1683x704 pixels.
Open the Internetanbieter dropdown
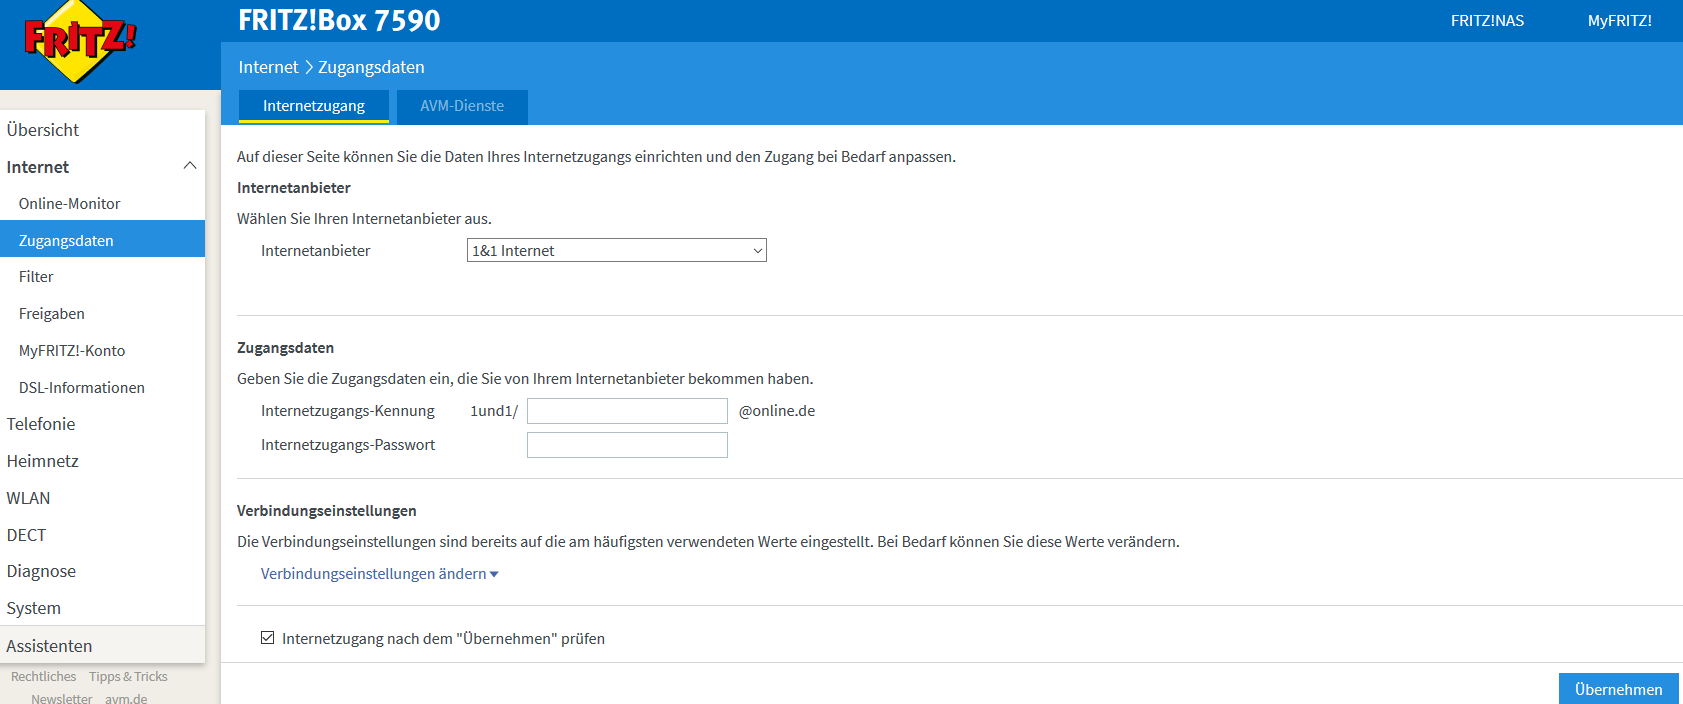[616, 250]
